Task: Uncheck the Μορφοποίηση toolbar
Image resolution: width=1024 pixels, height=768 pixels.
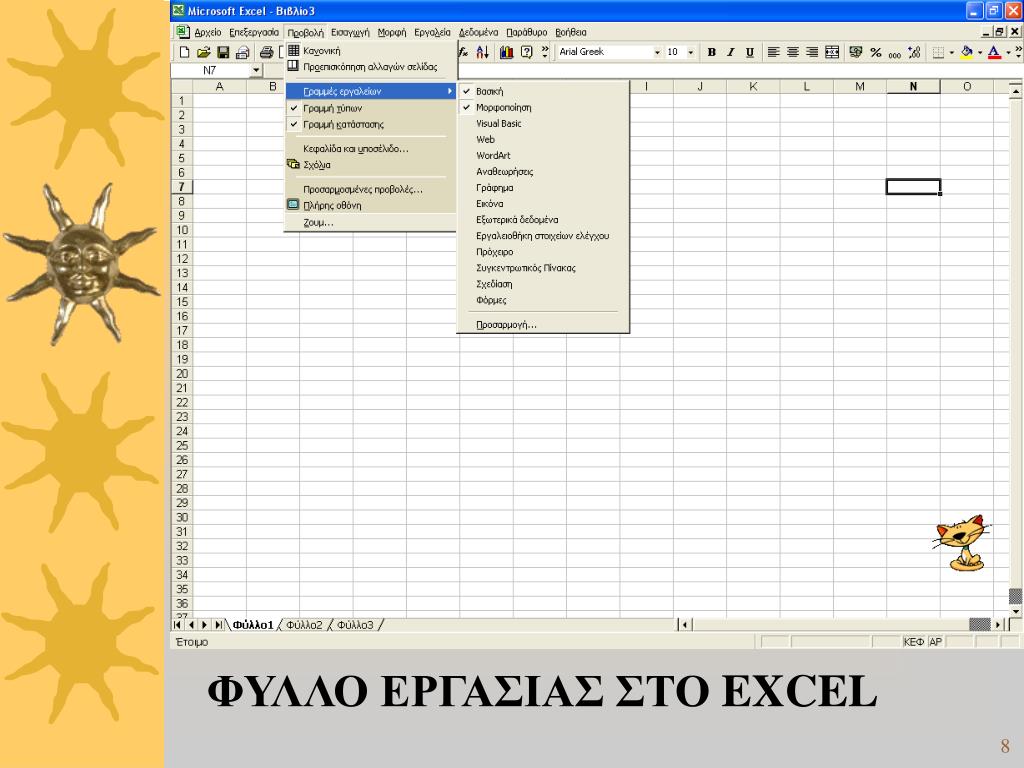Action: [x=543, y=107]
